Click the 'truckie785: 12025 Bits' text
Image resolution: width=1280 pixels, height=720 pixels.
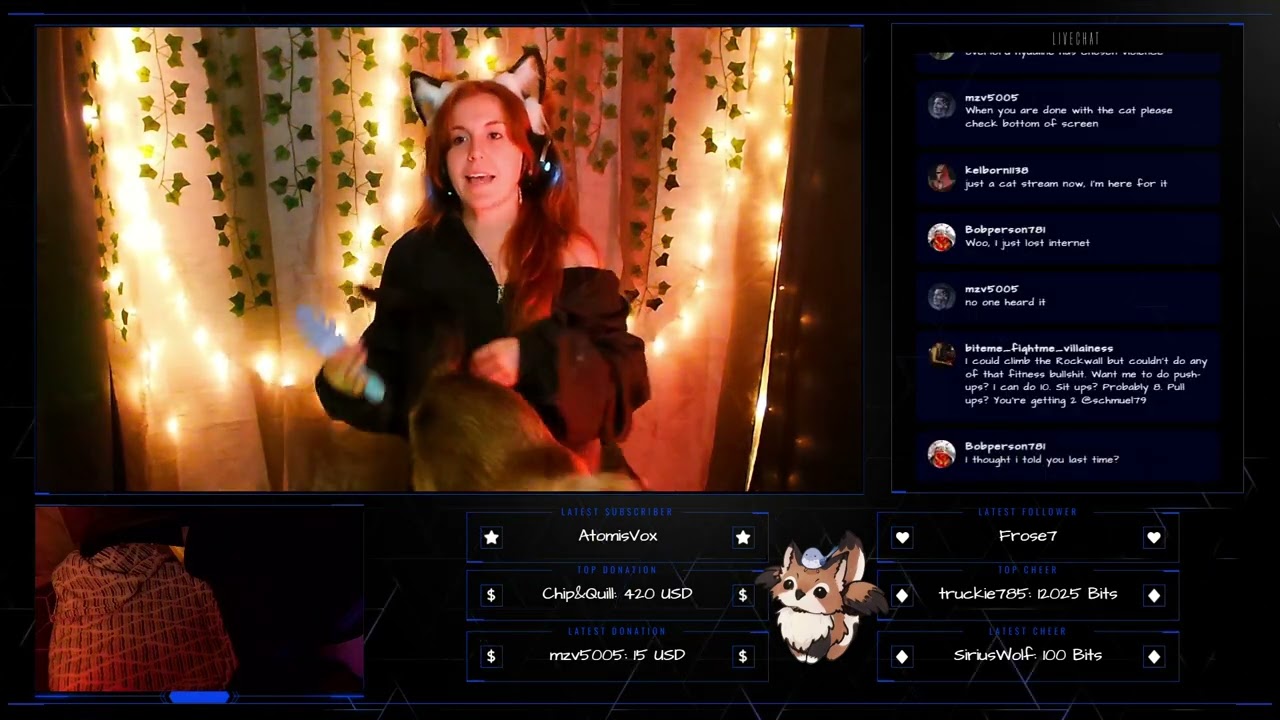tap(1028, 594)
